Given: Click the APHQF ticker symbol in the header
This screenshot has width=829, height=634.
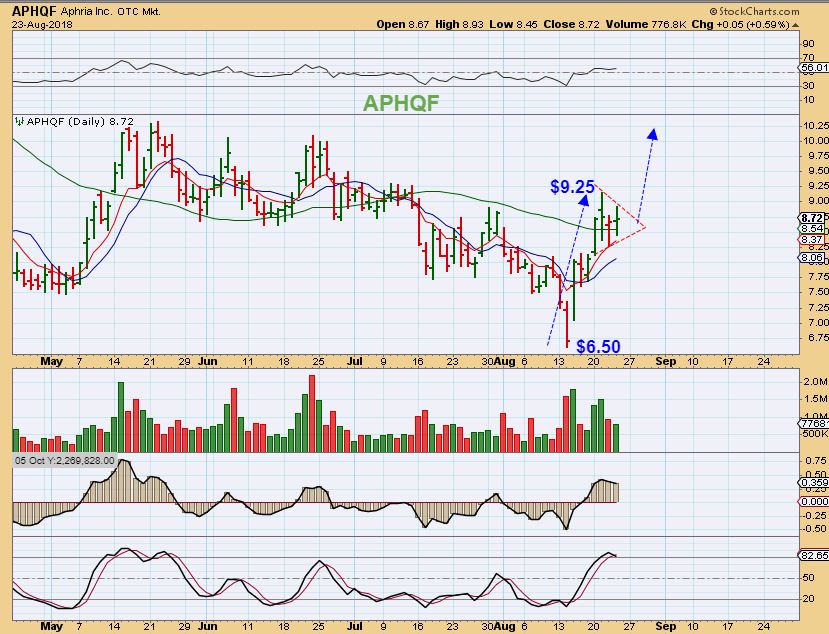Looking at the screenshot, I should tap(34, 11).
